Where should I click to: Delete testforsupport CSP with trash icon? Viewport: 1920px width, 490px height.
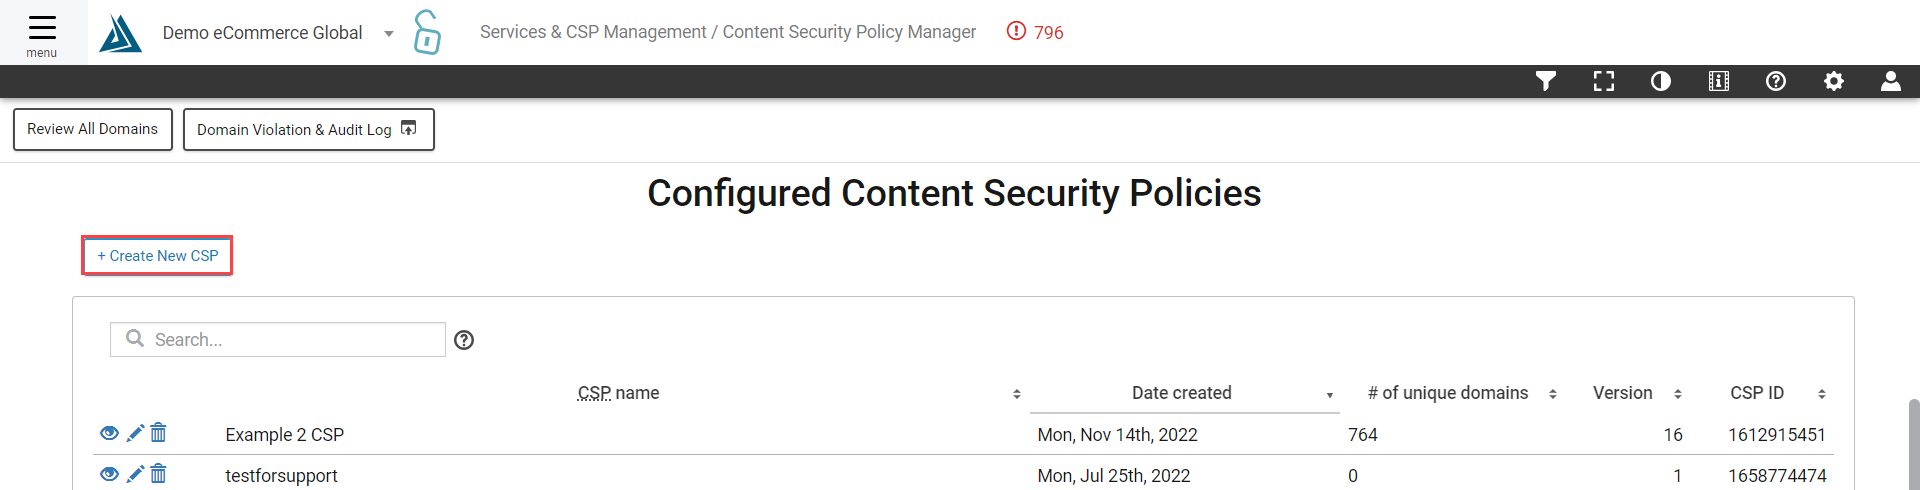point(158,474)
